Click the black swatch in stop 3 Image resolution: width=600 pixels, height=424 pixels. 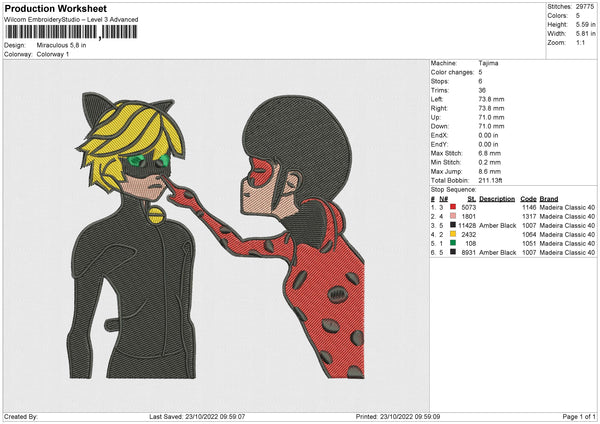point(453,225)
